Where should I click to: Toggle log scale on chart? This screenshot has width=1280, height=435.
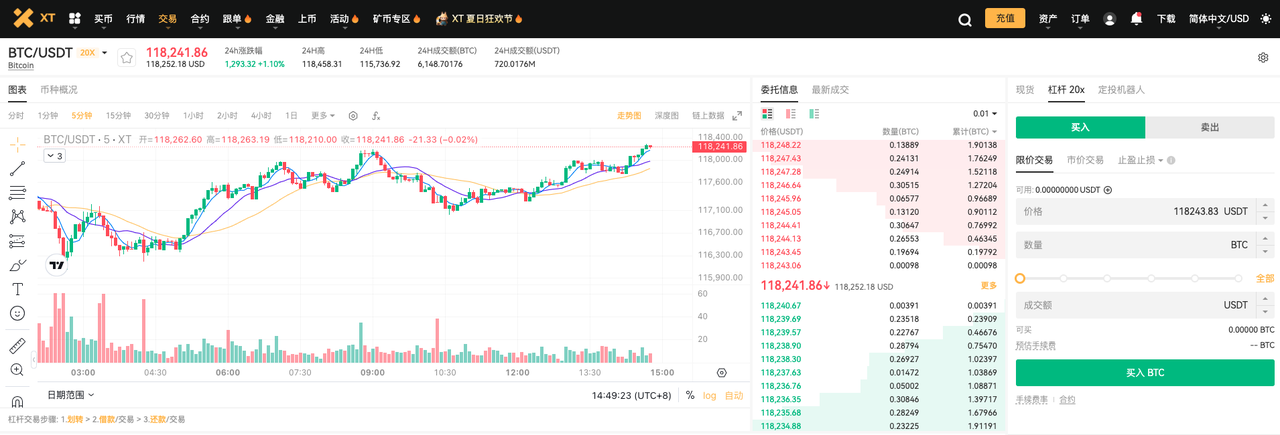[709, 395]
